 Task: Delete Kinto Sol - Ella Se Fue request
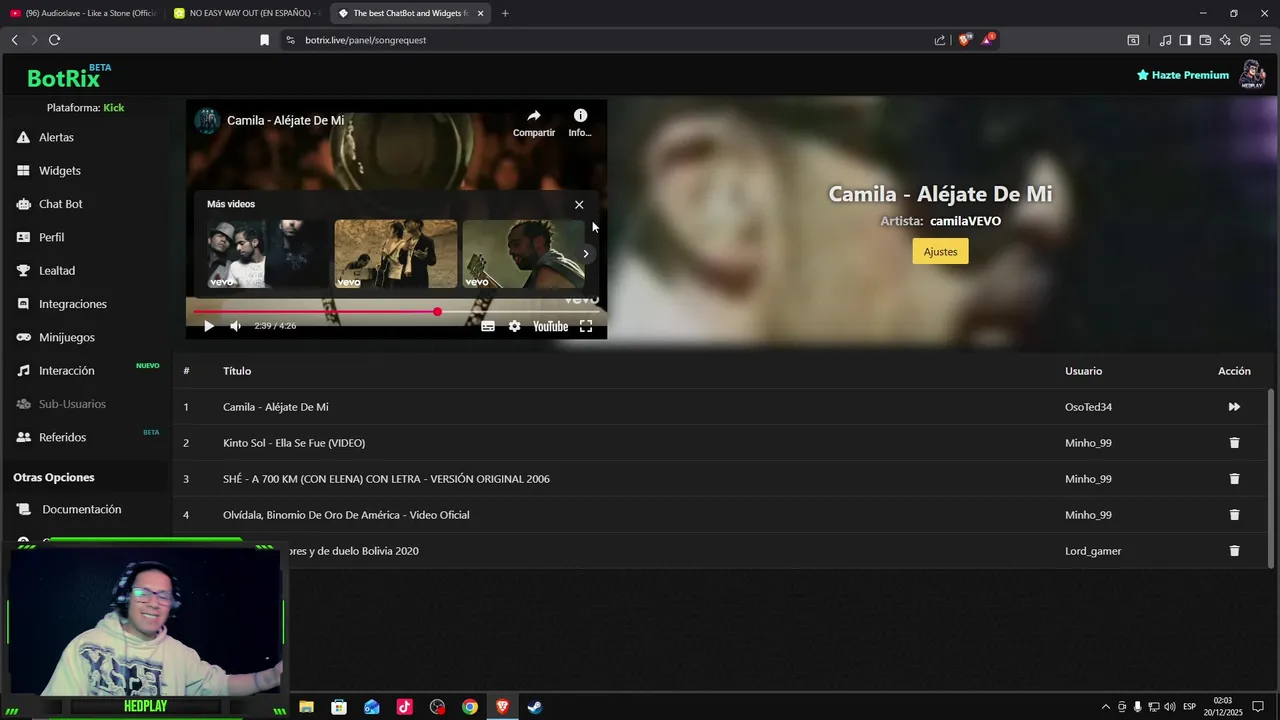point(1234,443)
